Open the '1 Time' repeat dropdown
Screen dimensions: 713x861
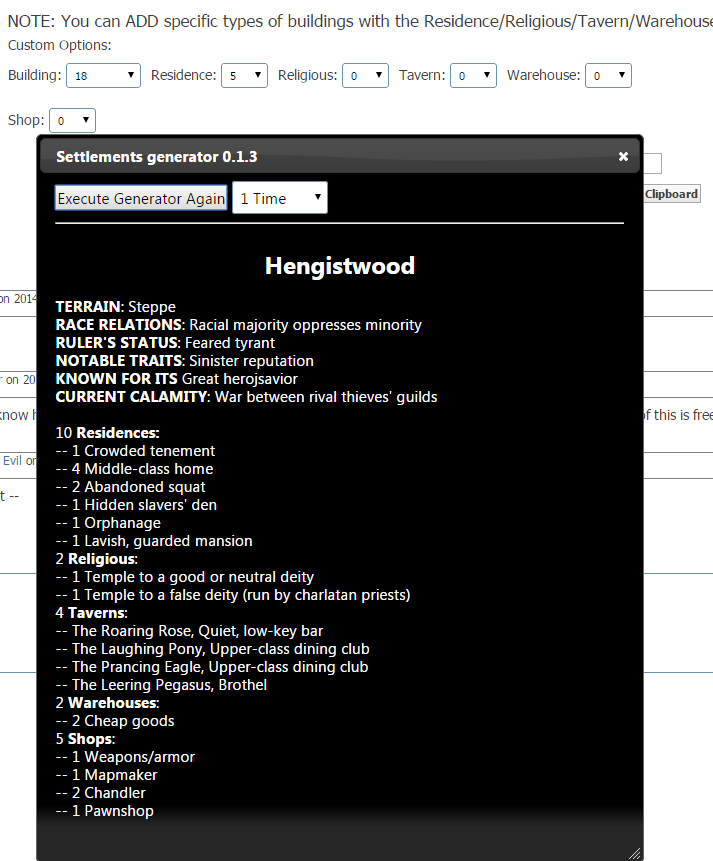click(x=279, y=198)
